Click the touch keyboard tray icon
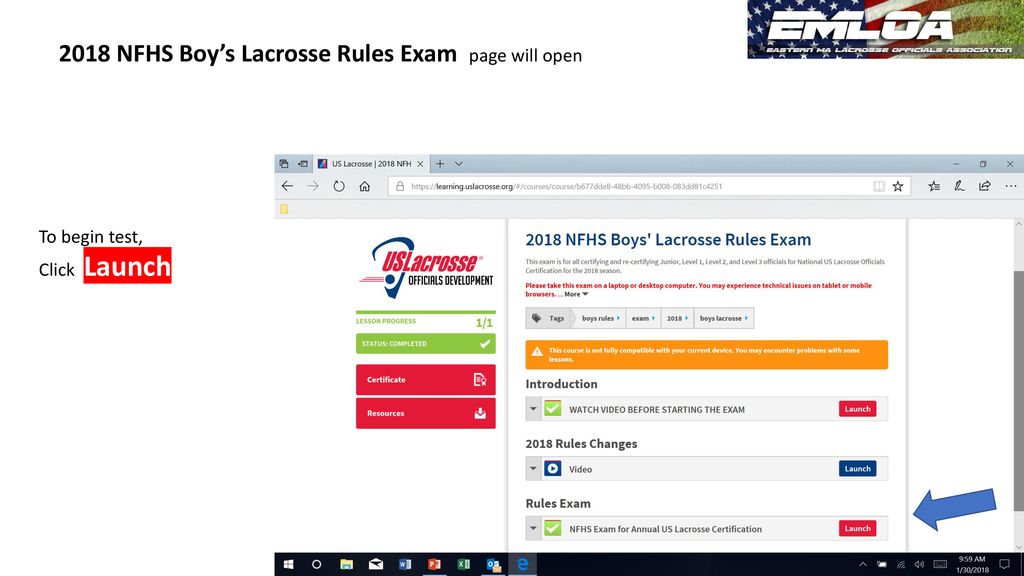 point(940,564)
